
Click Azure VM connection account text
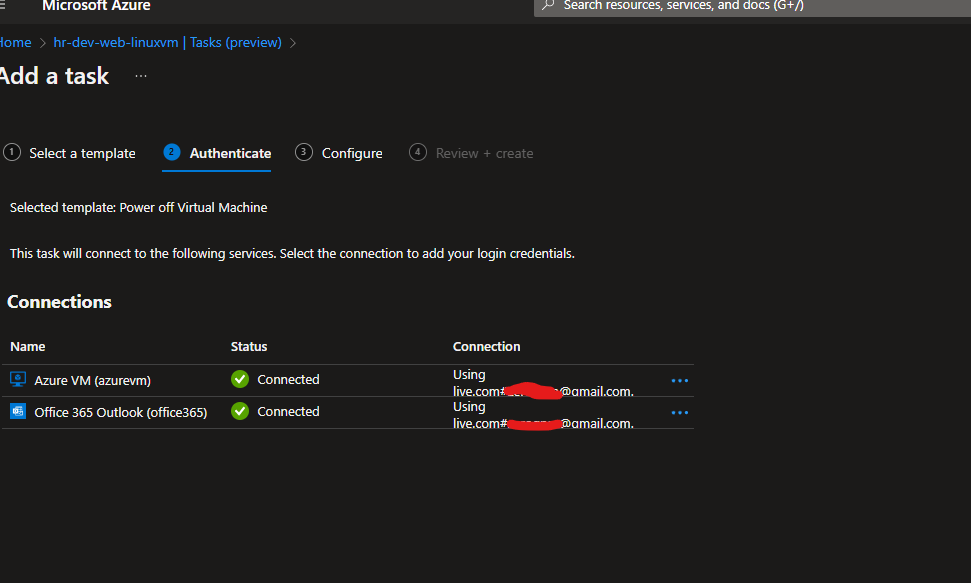point(543,382)
